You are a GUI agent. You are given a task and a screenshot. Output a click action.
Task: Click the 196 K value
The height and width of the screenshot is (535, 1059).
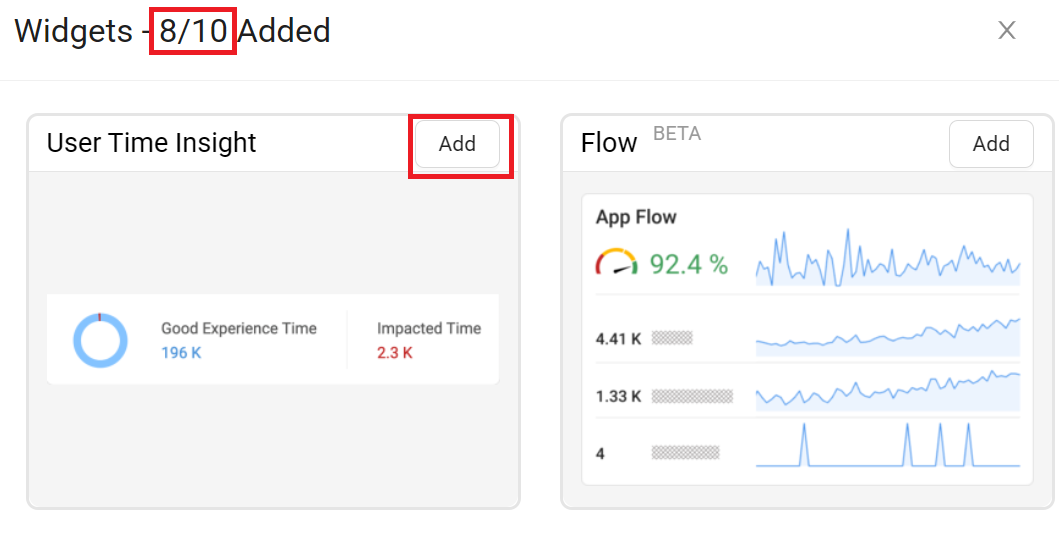[x=181, y=352]
